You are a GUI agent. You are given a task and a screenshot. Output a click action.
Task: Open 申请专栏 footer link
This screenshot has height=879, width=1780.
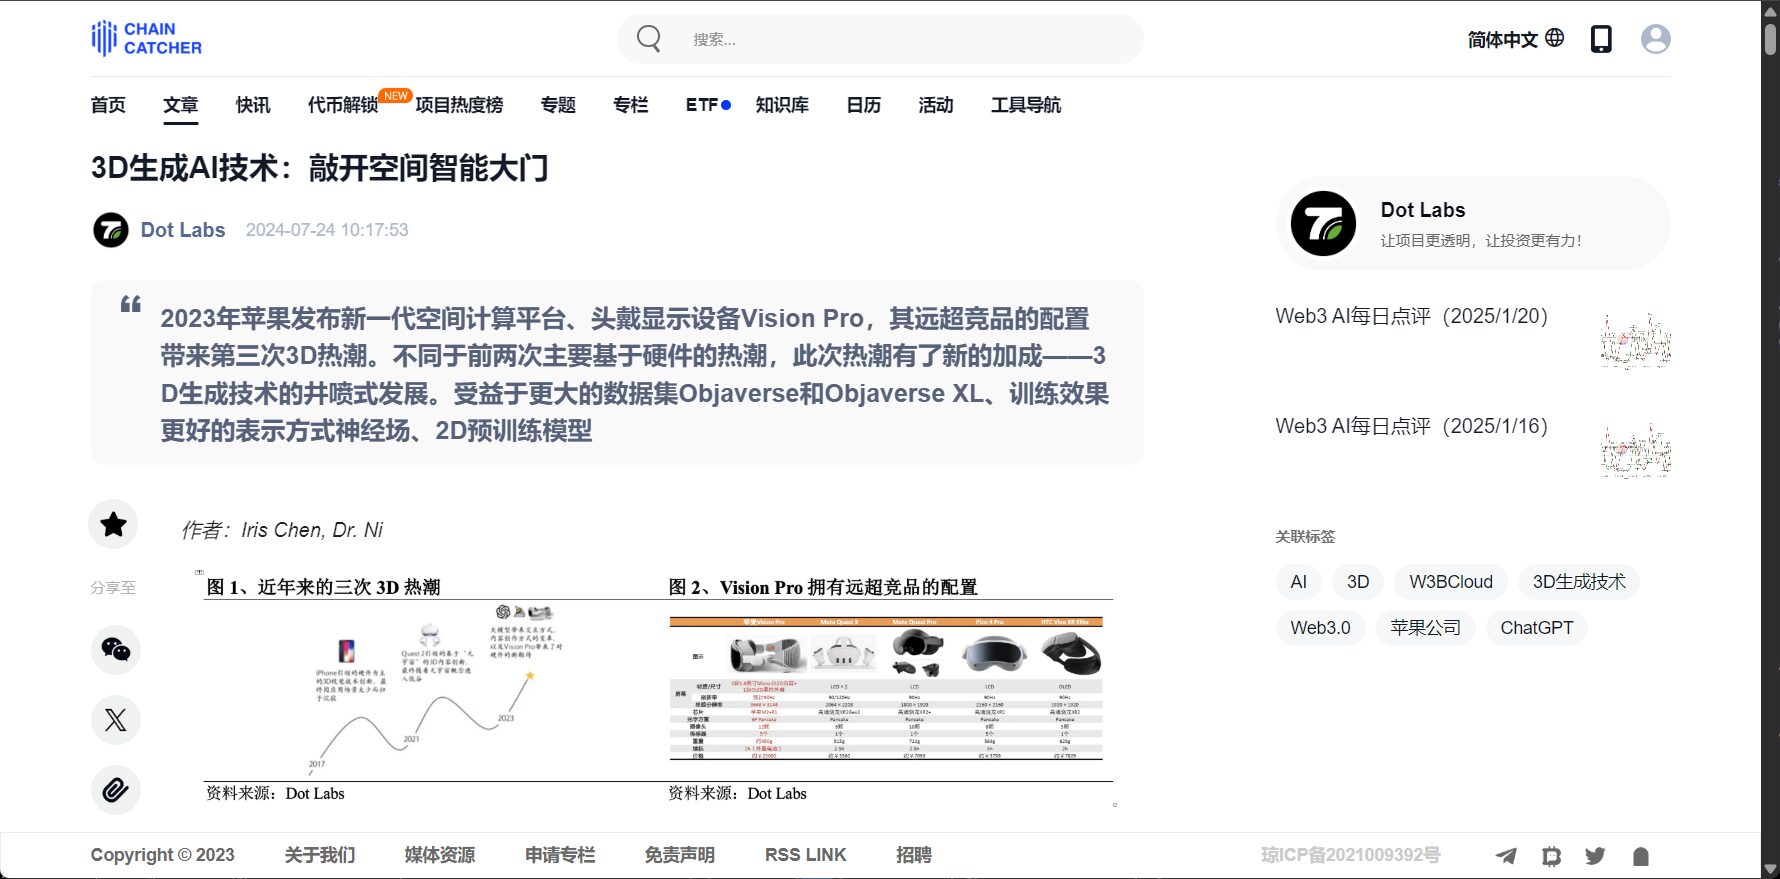560,855
